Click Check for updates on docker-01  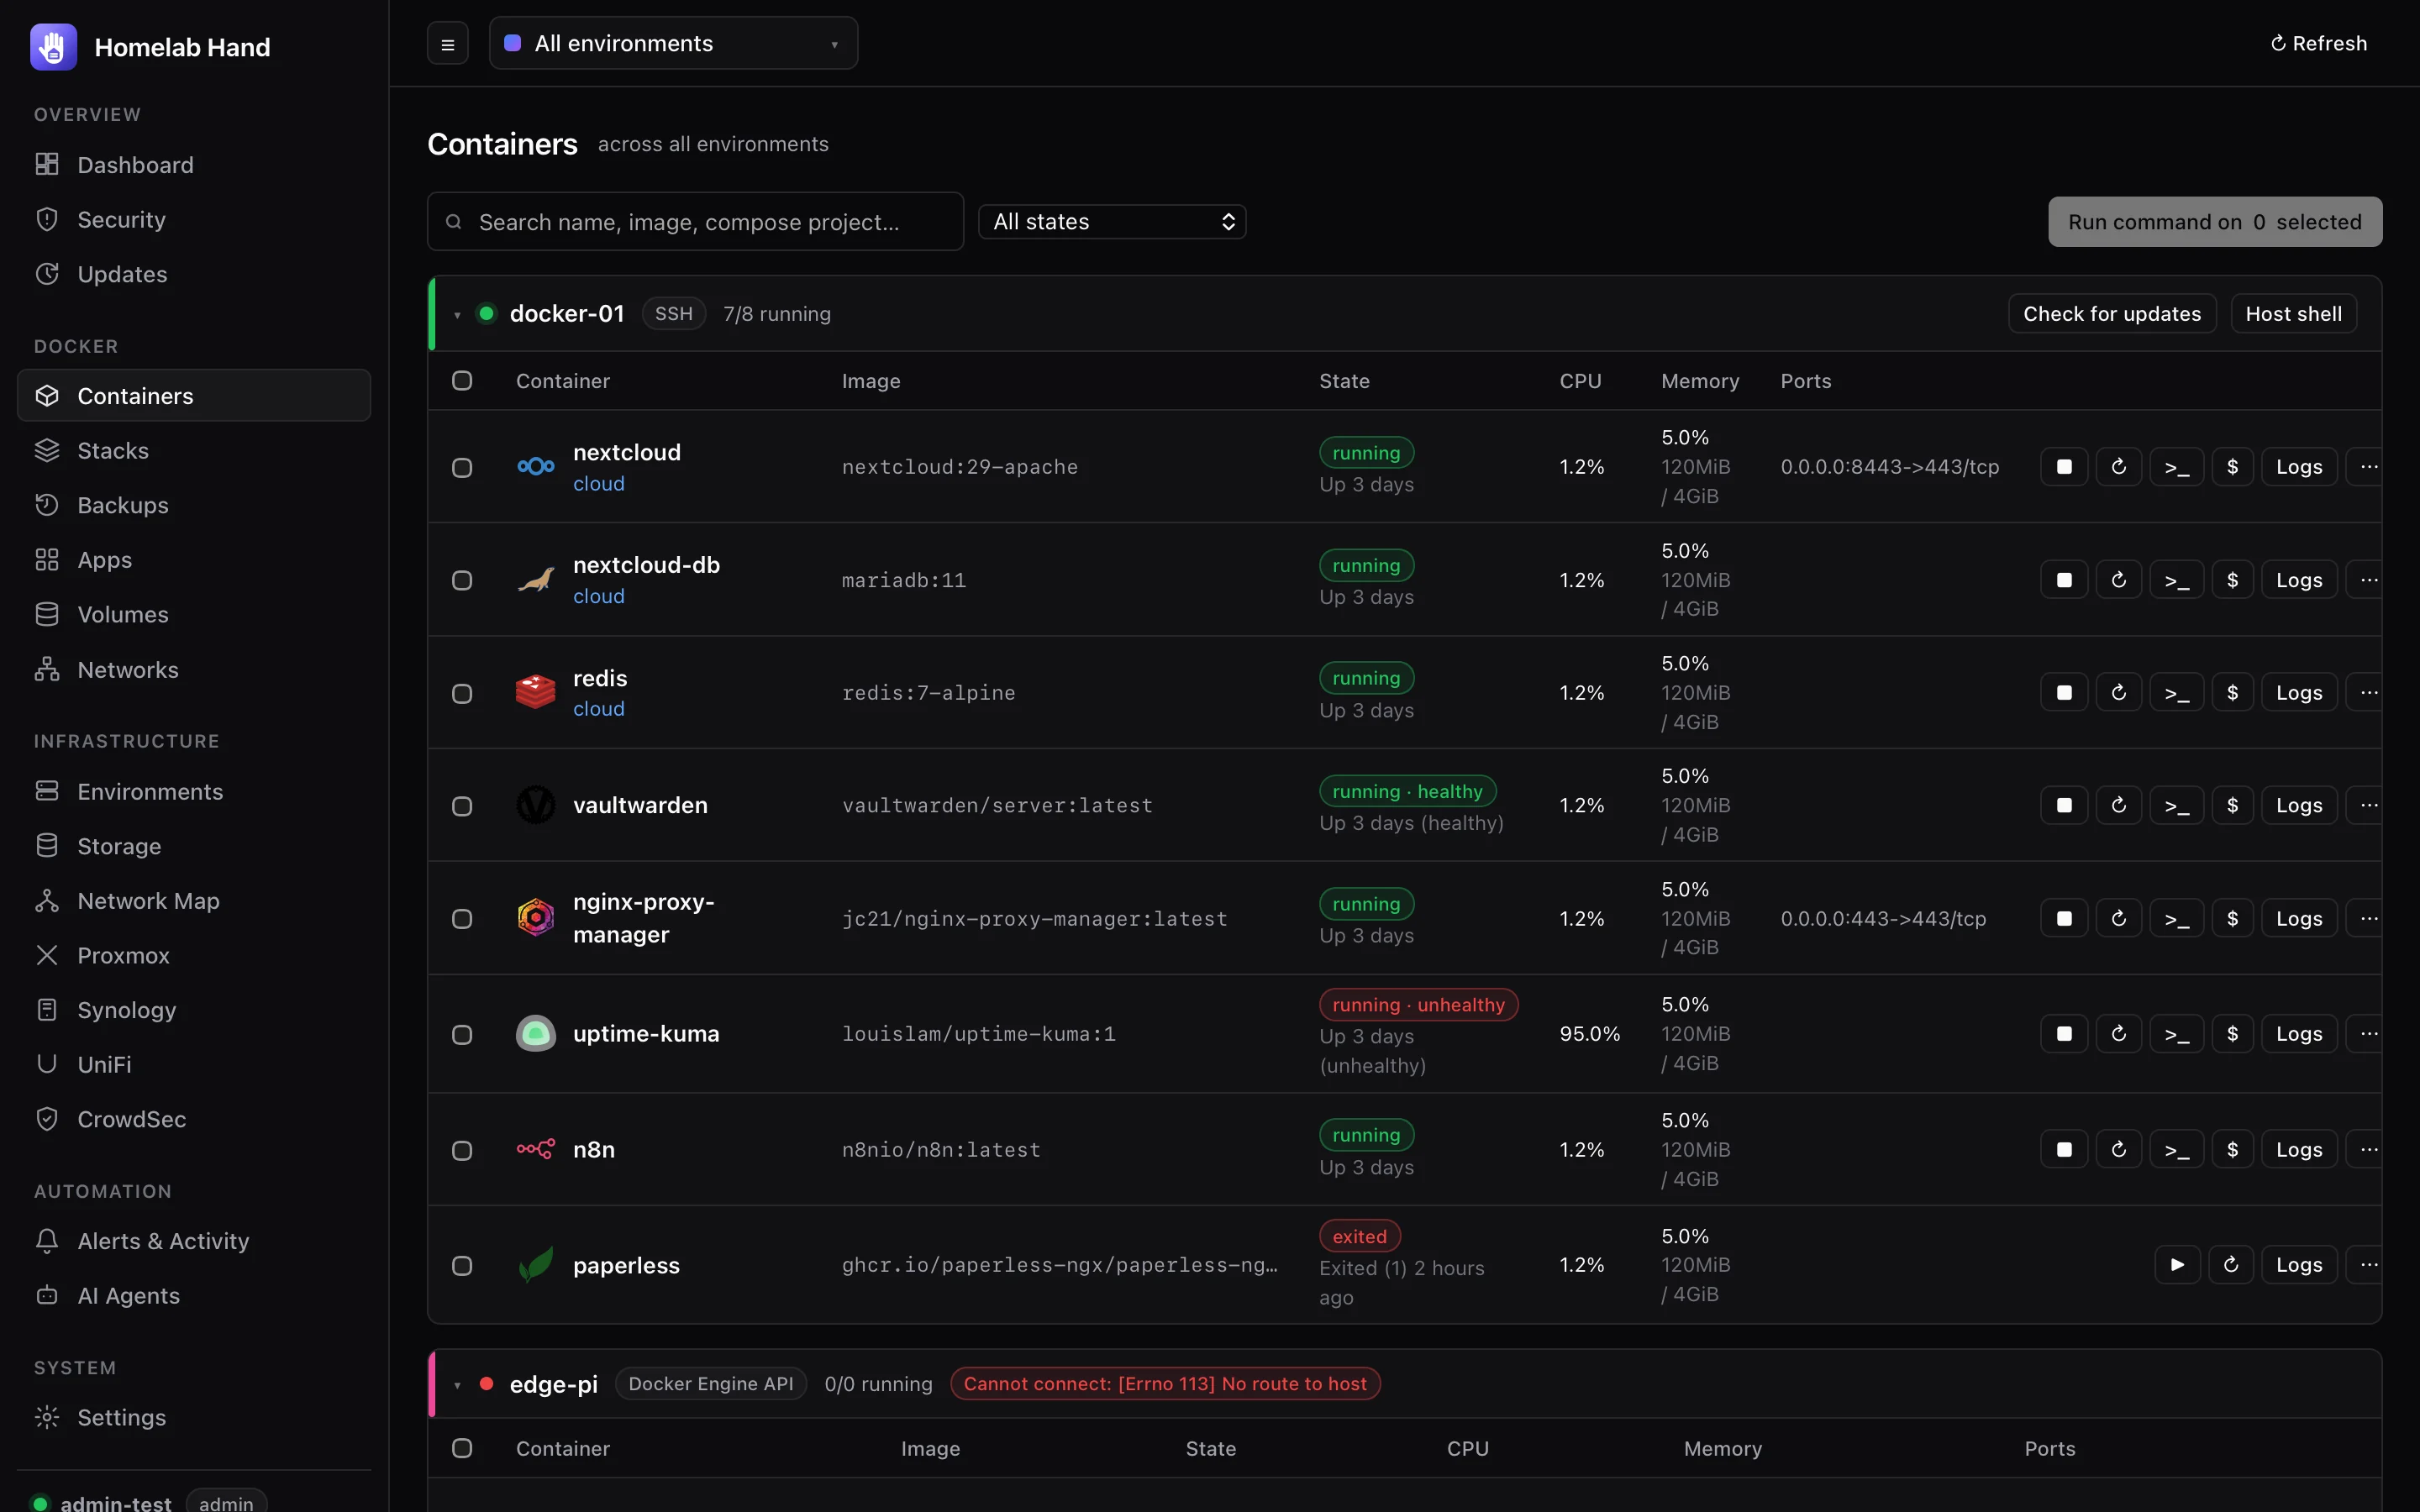[2112, 314]
